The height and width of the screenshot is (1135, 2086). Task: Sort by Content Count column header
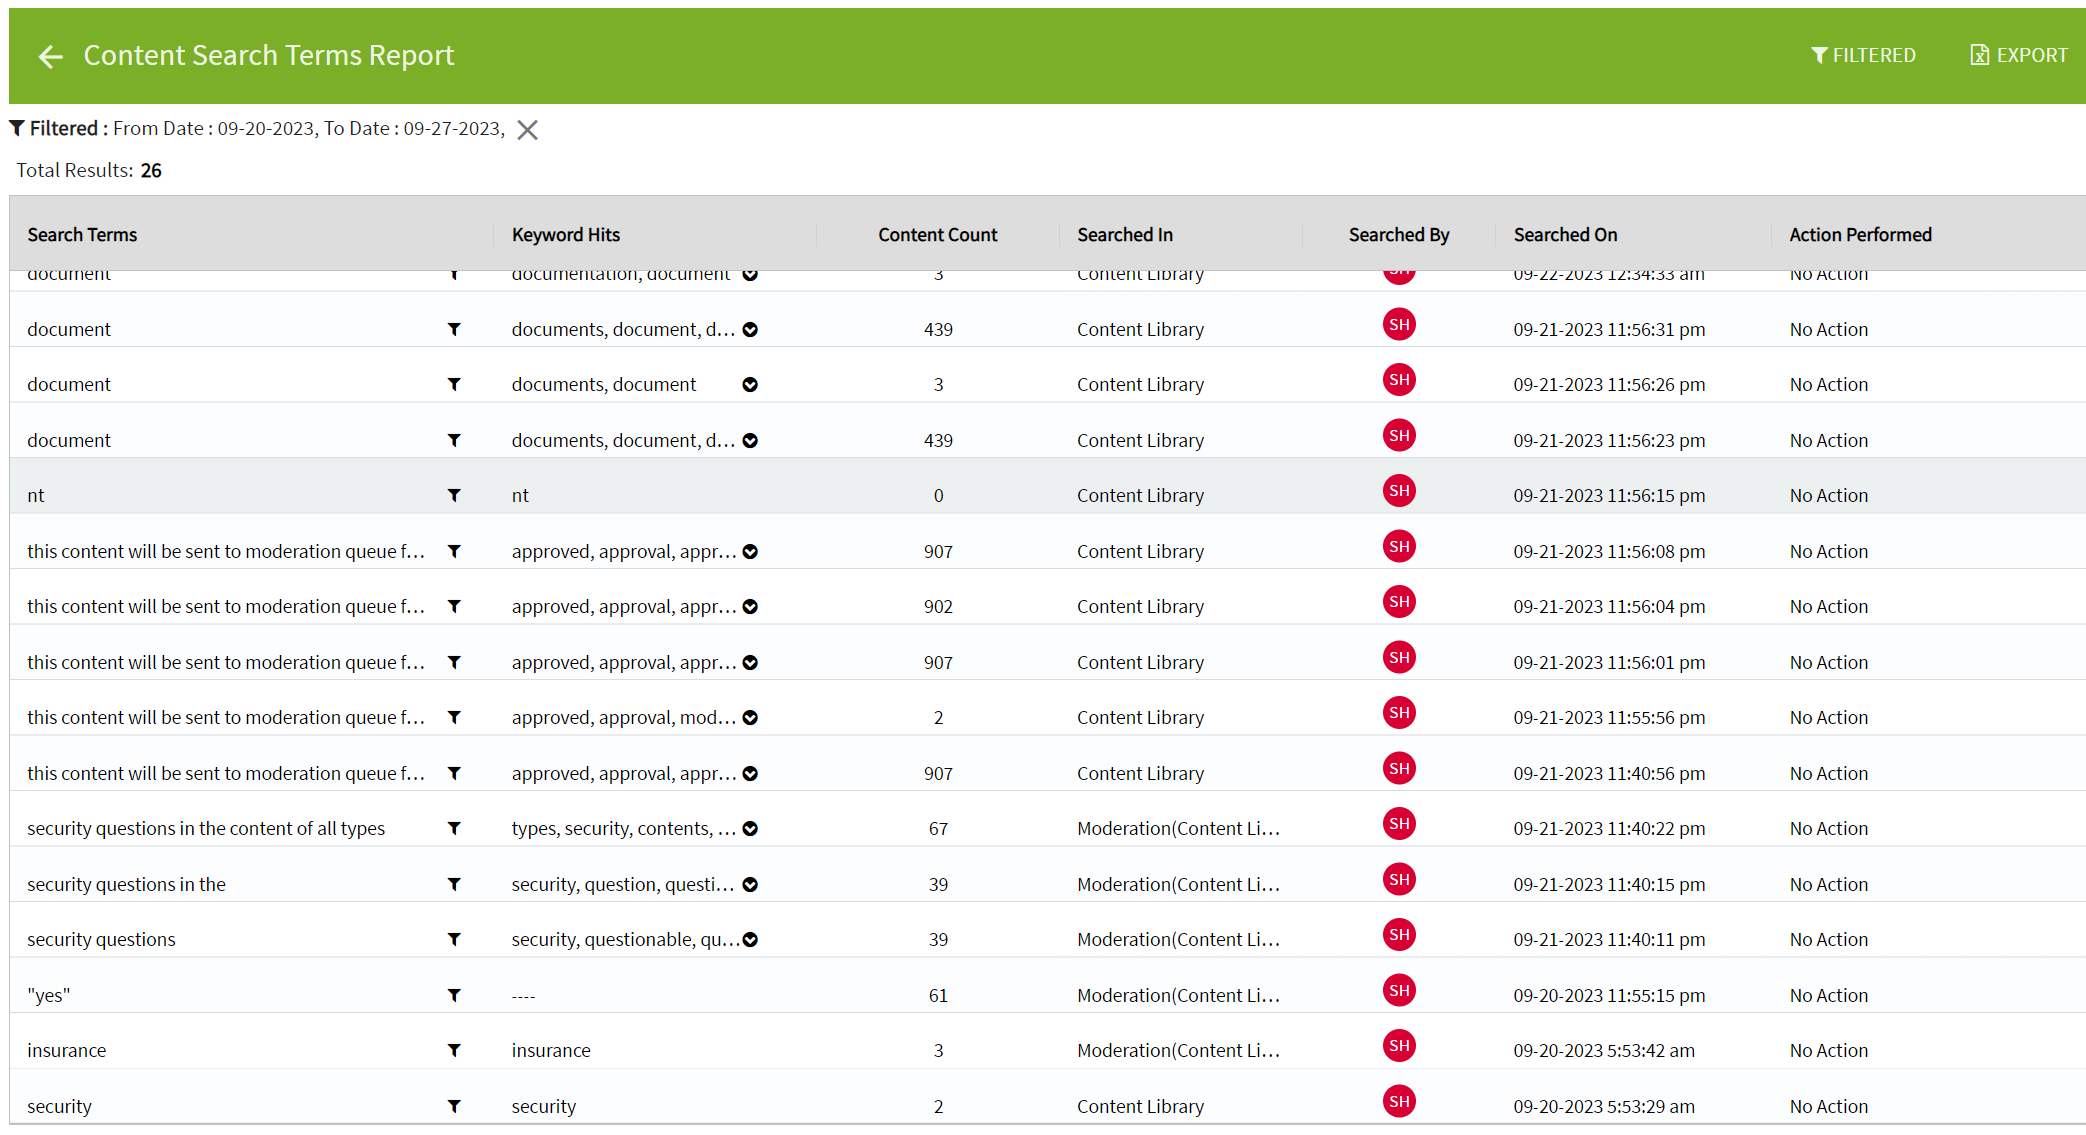click(x=938, y=235)
